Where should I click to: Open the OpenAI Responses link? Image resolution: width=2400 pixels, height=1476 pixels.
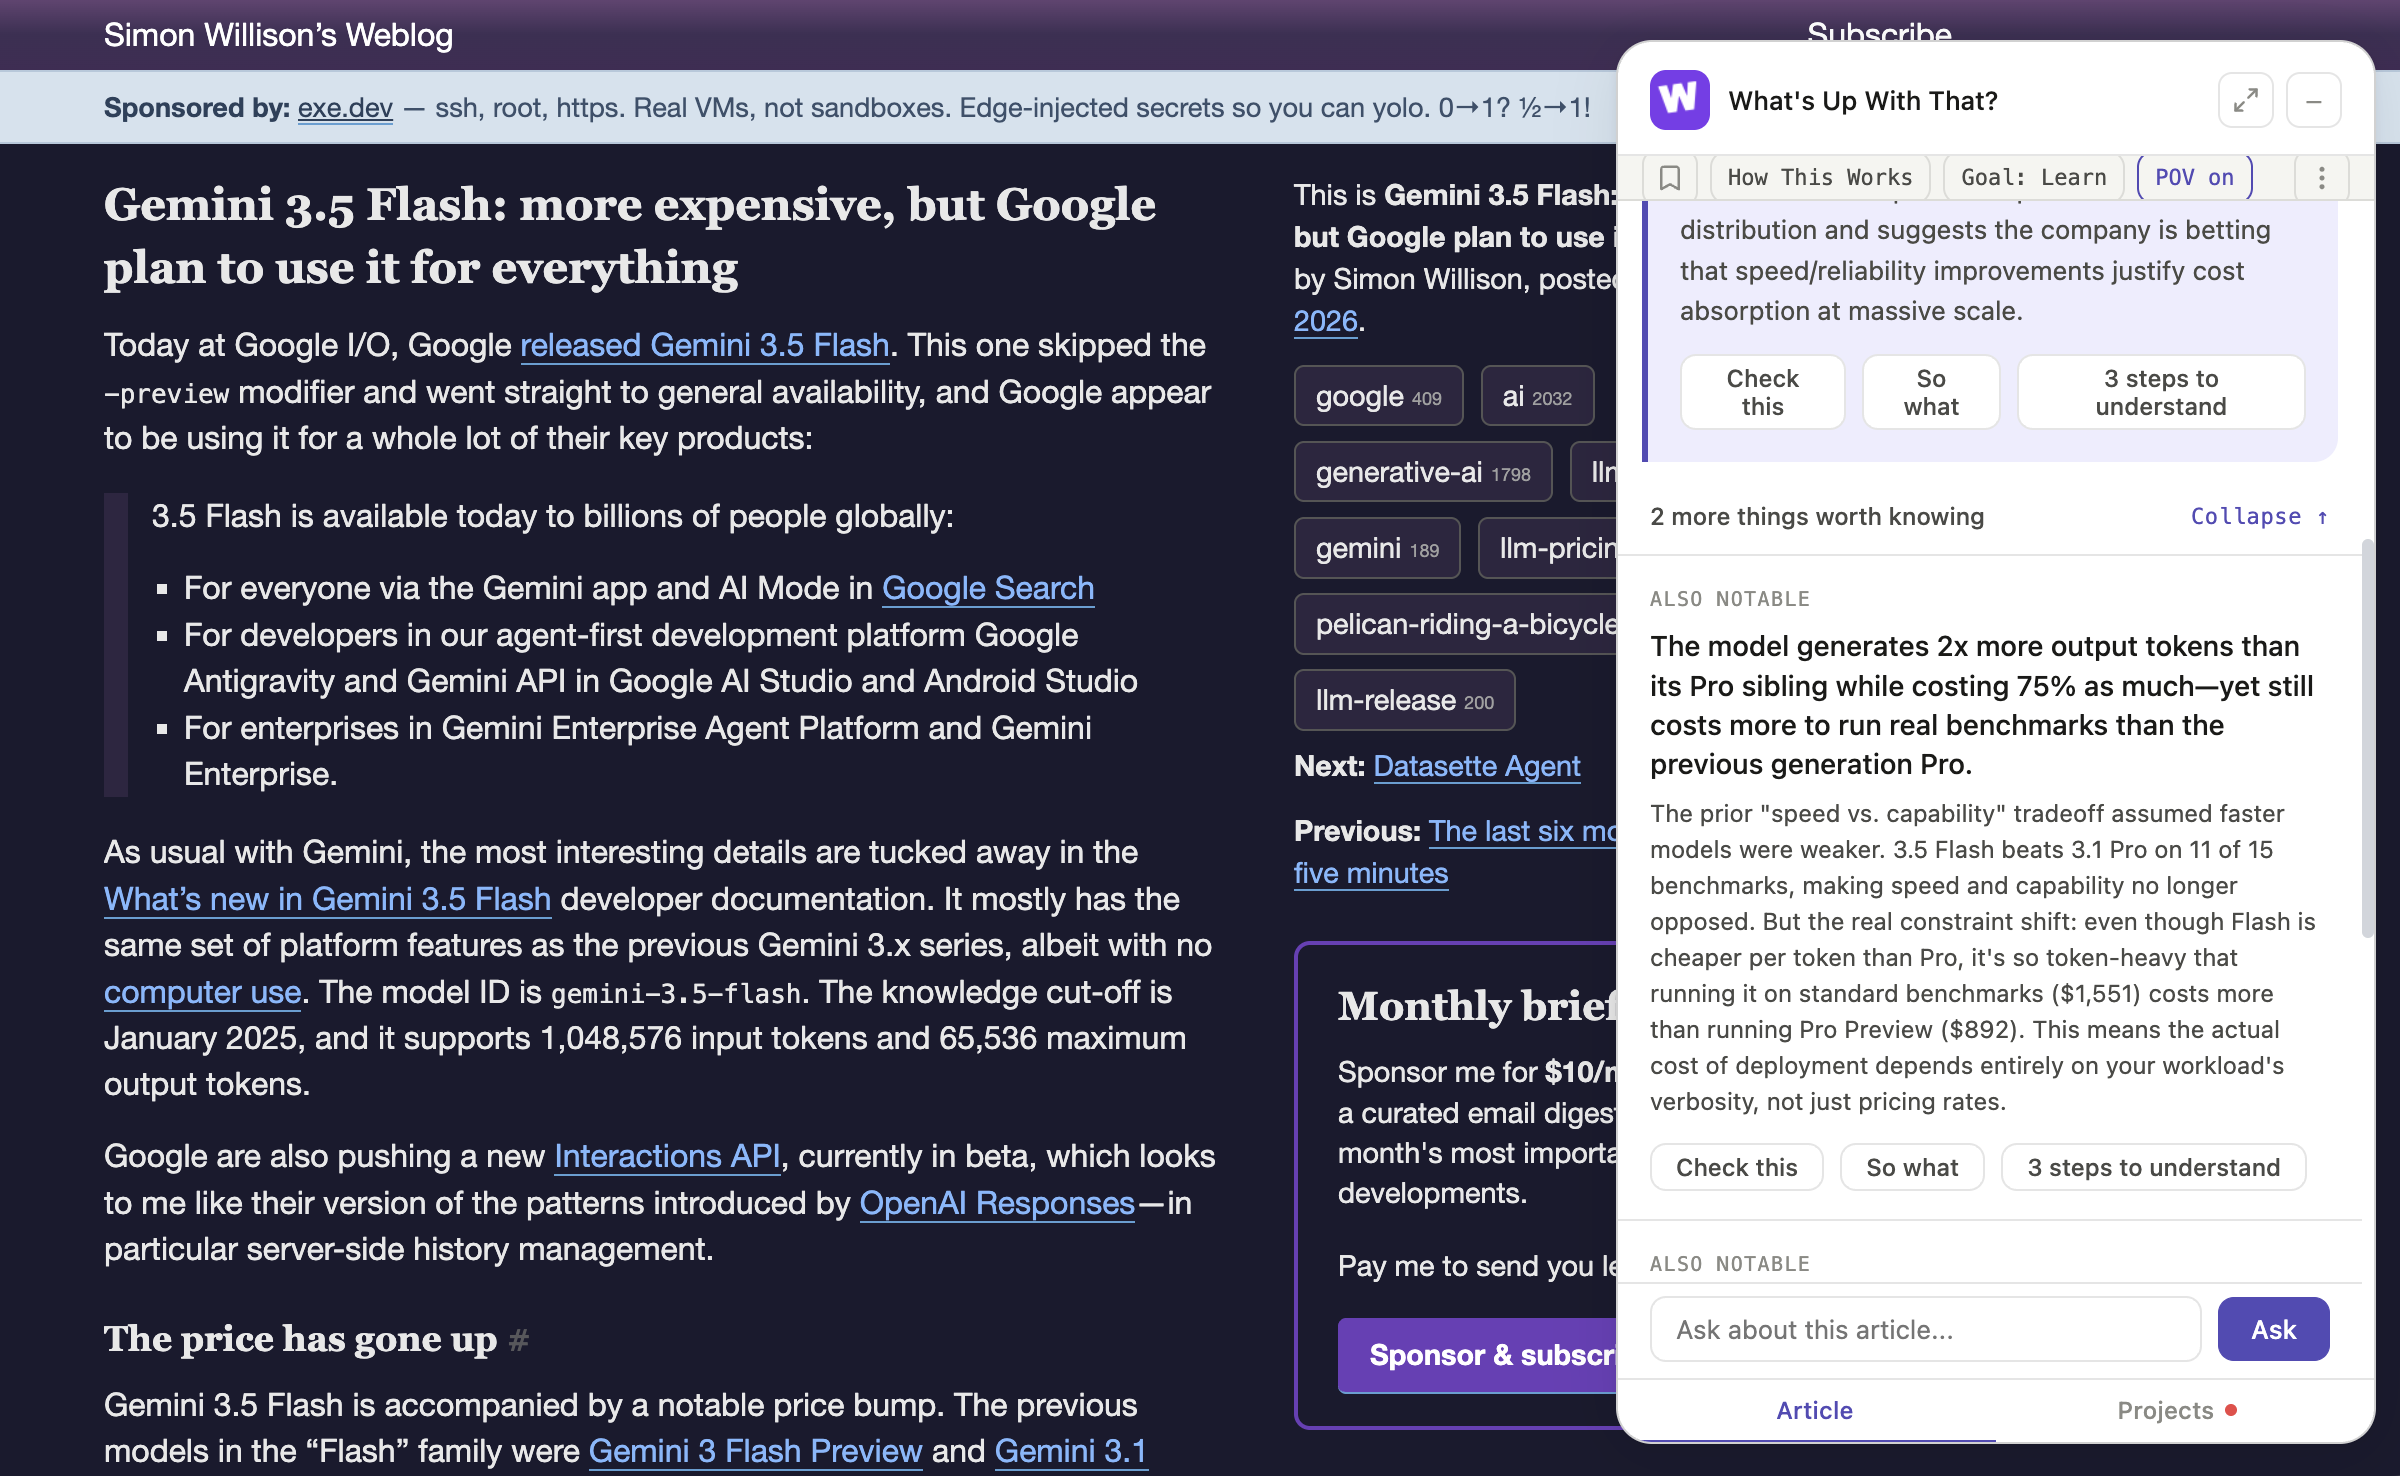click(997, 1203)
